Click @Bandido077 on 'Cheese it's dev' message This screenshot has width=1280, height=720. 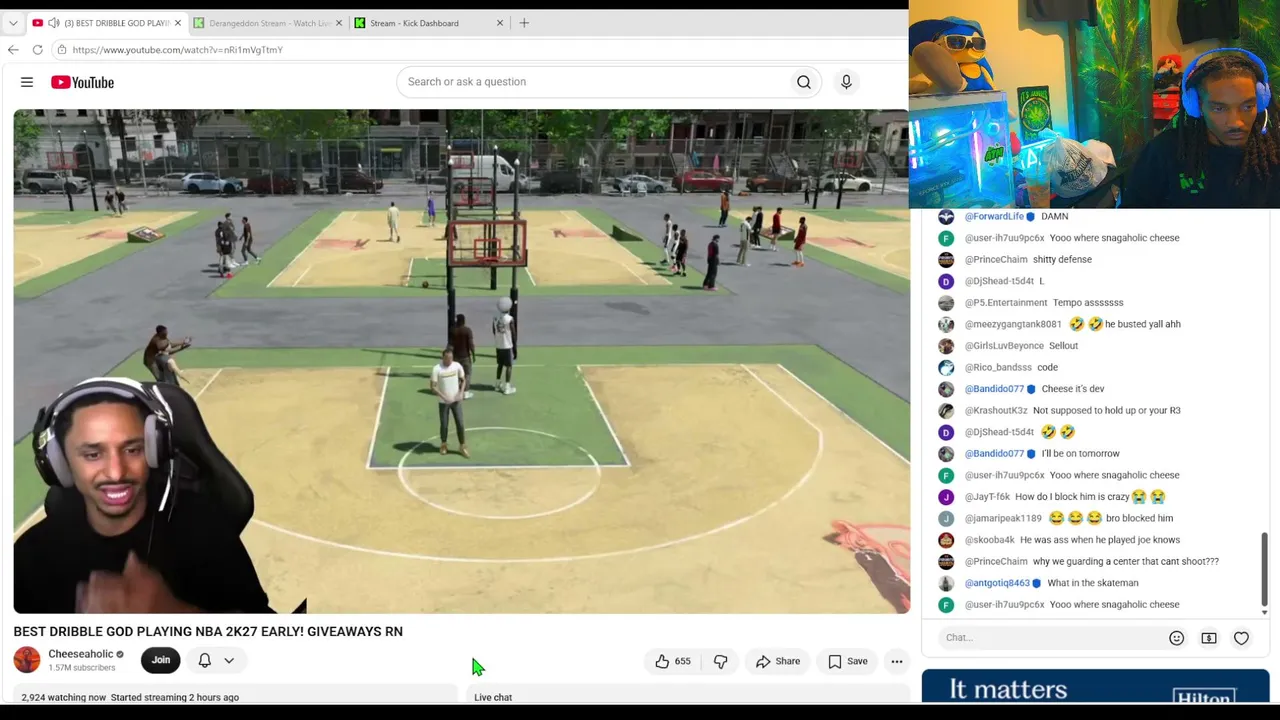pos(994,389)
